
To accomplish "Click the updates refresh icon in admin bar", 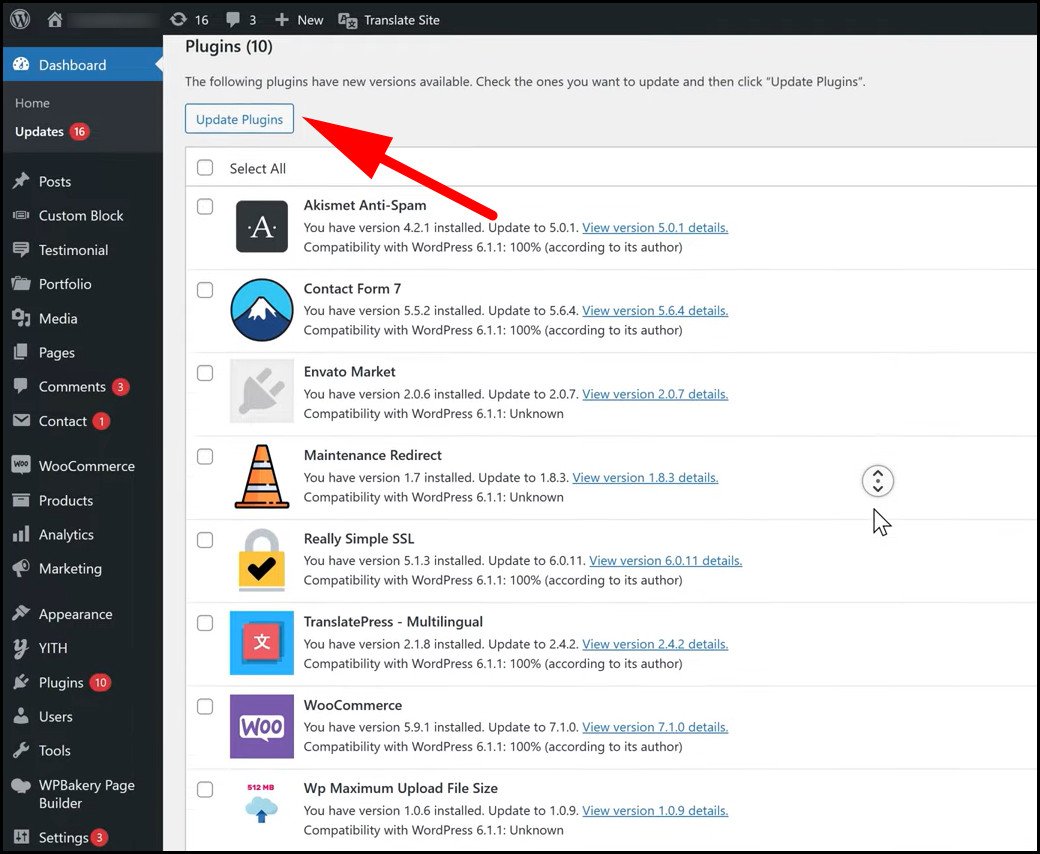I will [178, 19].
